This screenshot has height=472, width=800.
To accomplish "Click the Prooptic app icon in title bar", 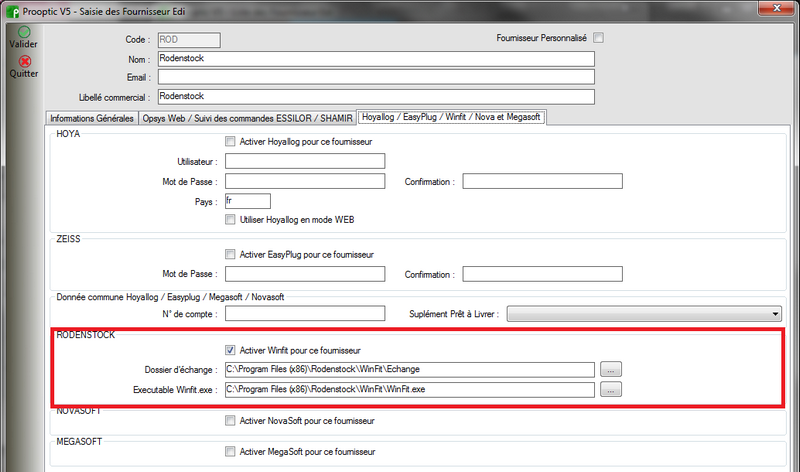I will 12,11.
